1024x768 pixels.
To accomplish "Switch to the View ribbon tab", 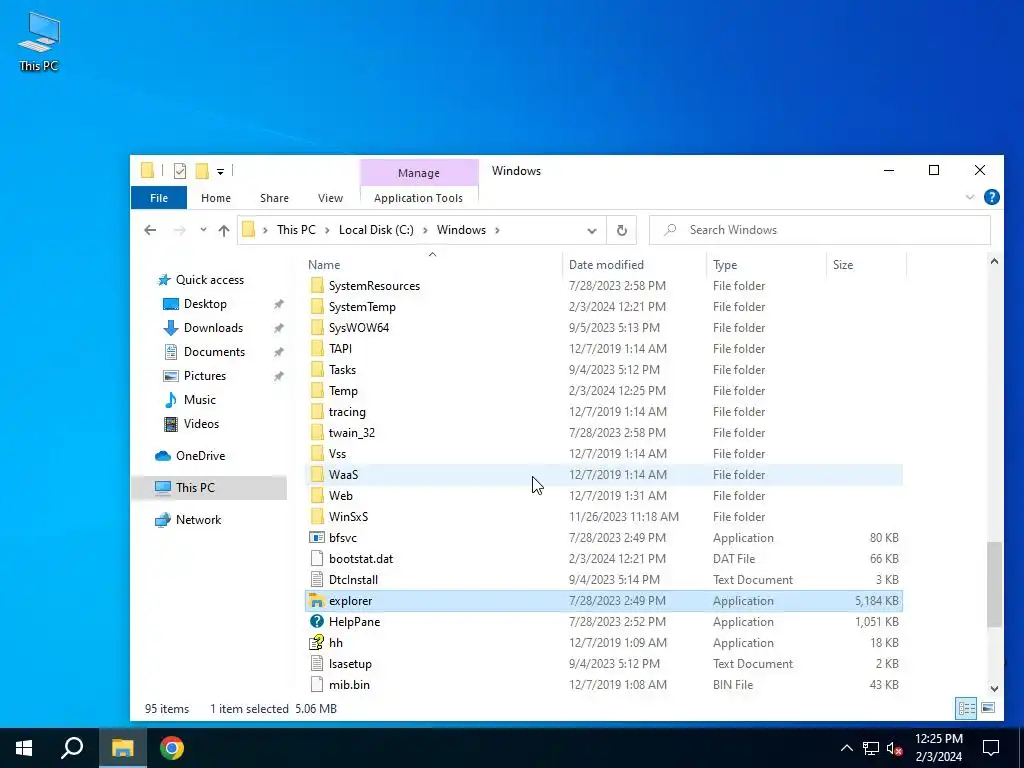I will (330, 198).
